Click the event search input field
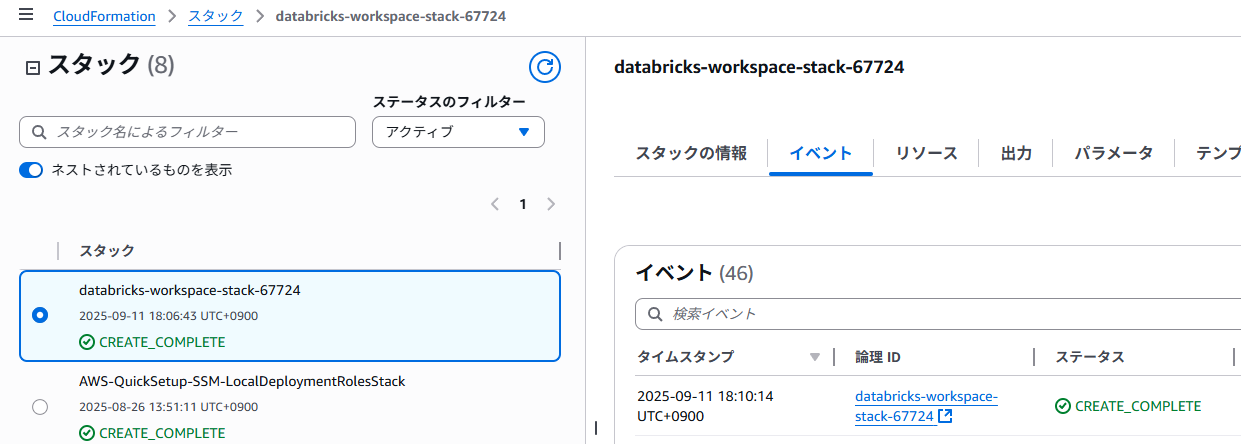The height and width of the screenshot is (444, 1241). [940, 314]
